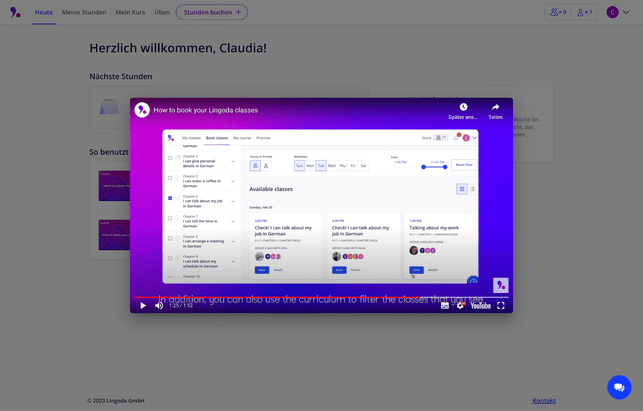The image size is (643, 411).
Task: Open the Lingoda channel avatar in video
Action: coord(142,110)
